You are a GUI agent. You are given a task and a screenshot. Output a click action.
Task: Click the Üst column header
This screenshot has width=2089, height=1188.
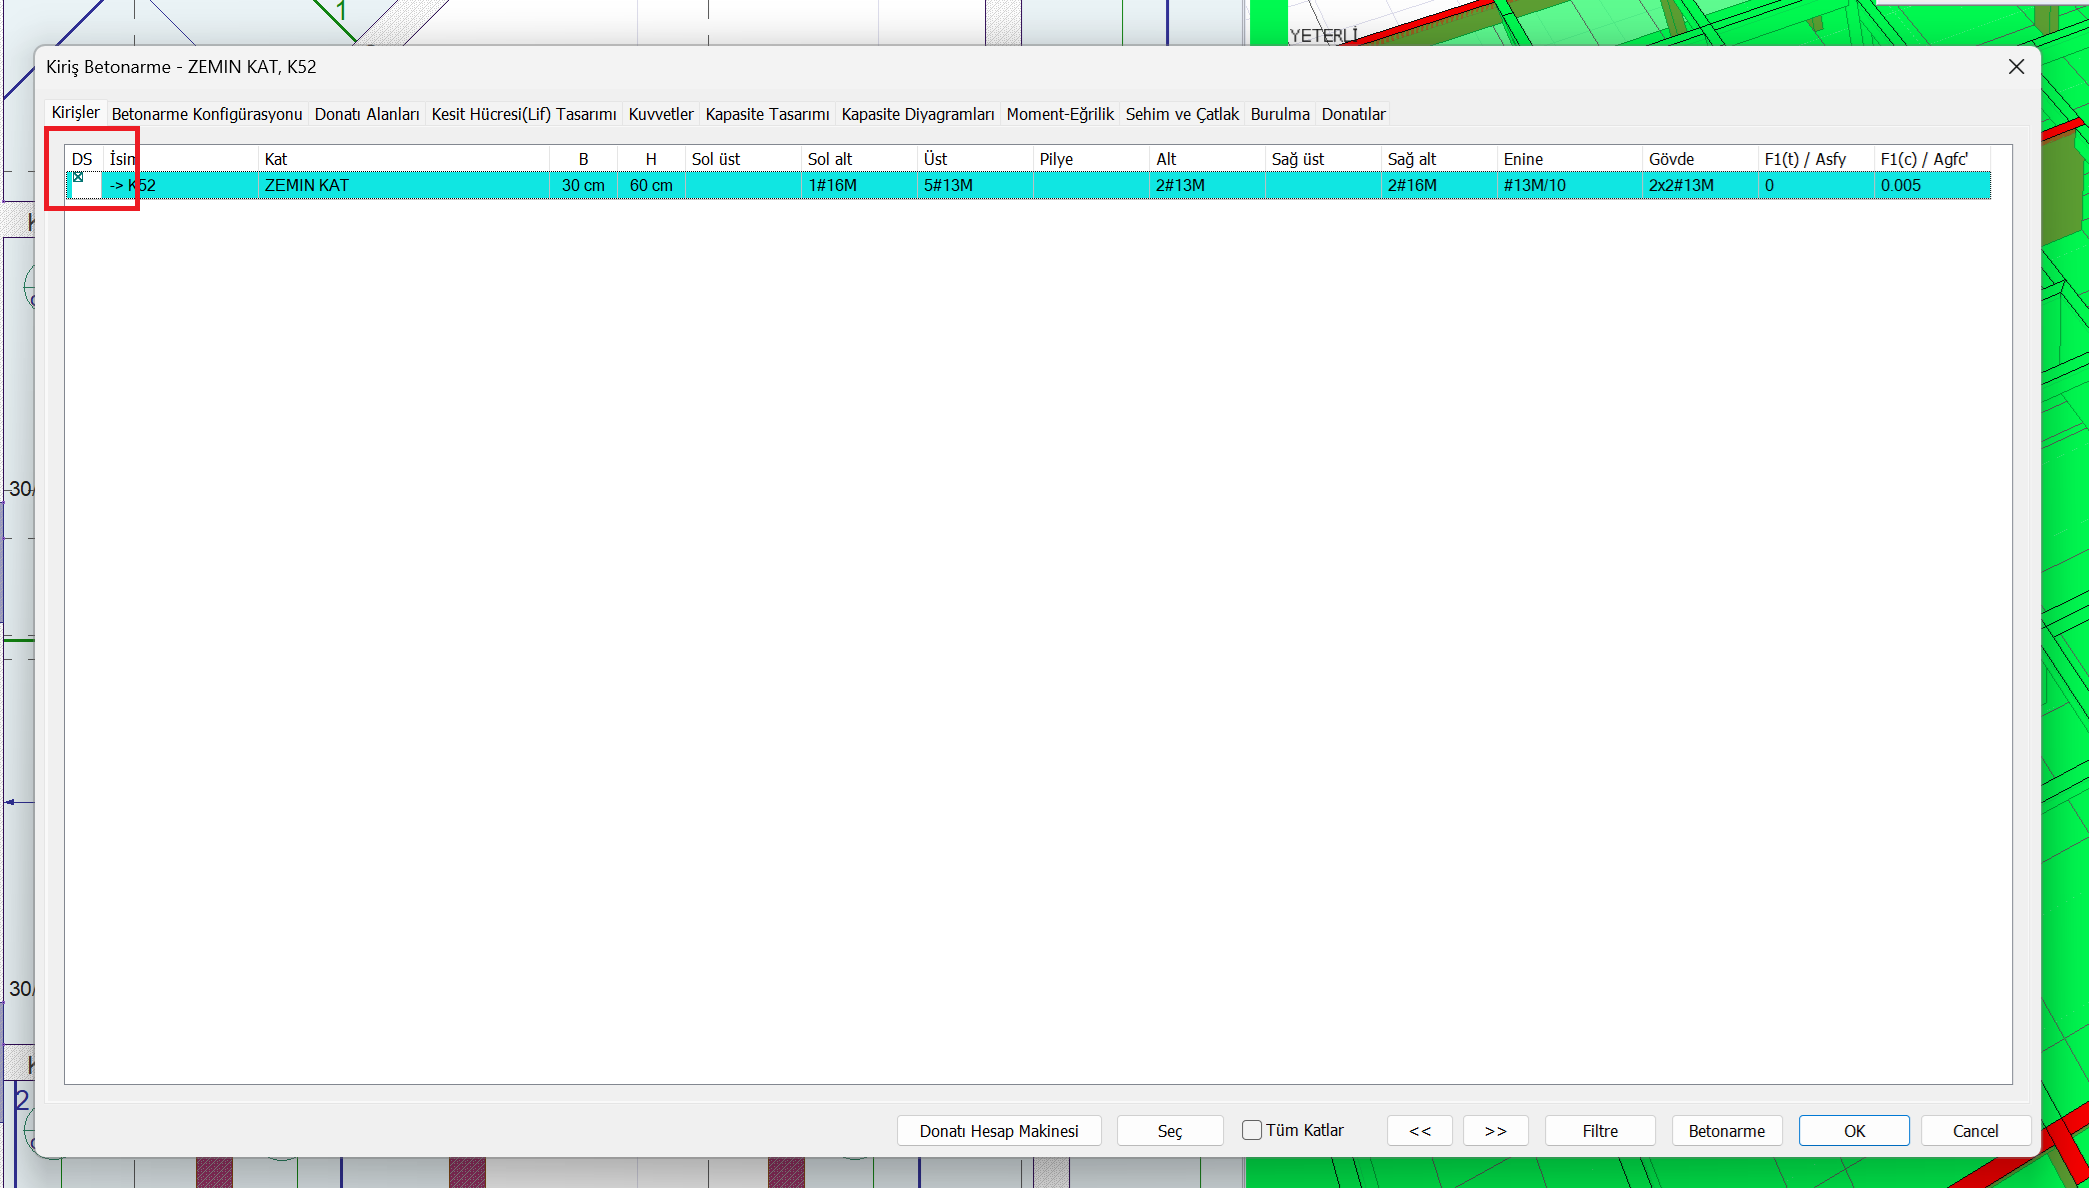[975, 159]
